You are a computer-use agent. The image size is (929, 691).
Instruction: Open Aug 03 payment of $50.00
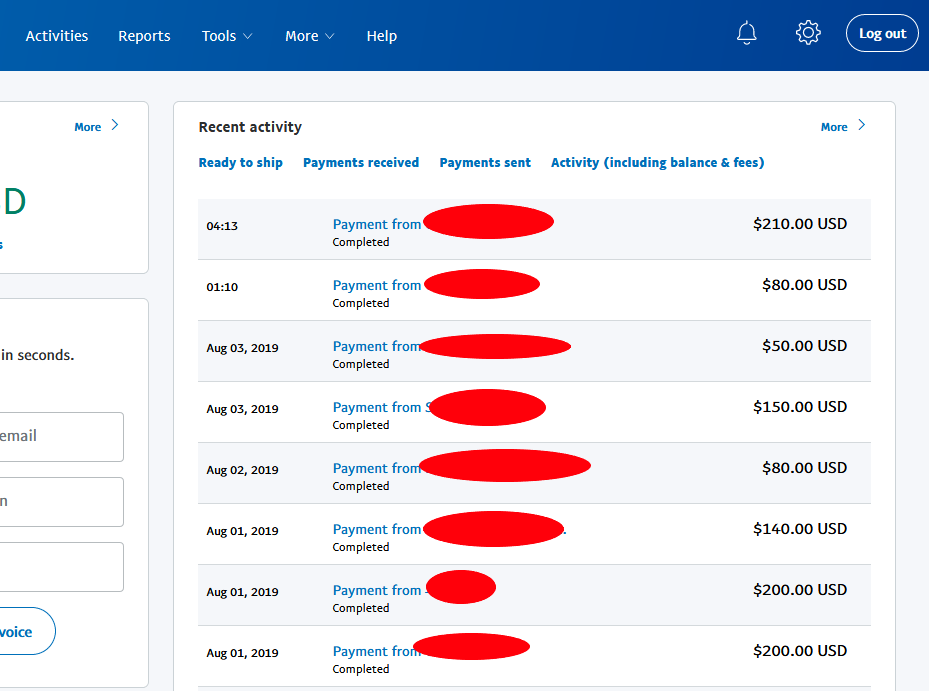click(x=534, y=351)
